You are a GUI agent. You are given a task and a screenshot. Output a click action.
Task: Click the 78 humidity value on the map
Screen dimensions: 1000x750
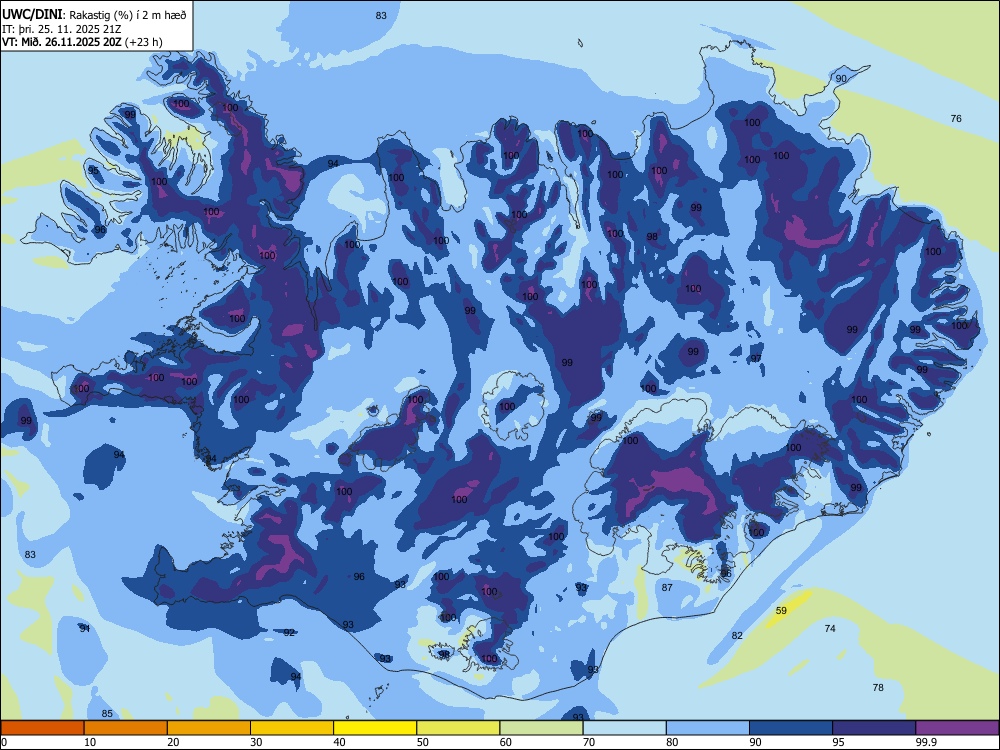click(878, 687)
